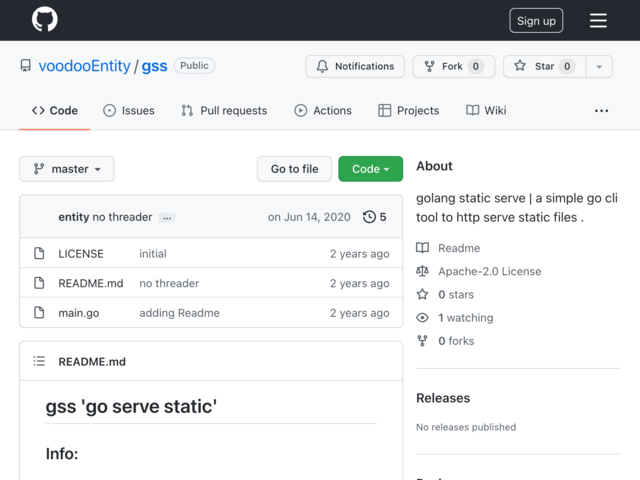Open the Wiki tab
The width and height of the screenshot is (640, 480).
tap(486, 111)
